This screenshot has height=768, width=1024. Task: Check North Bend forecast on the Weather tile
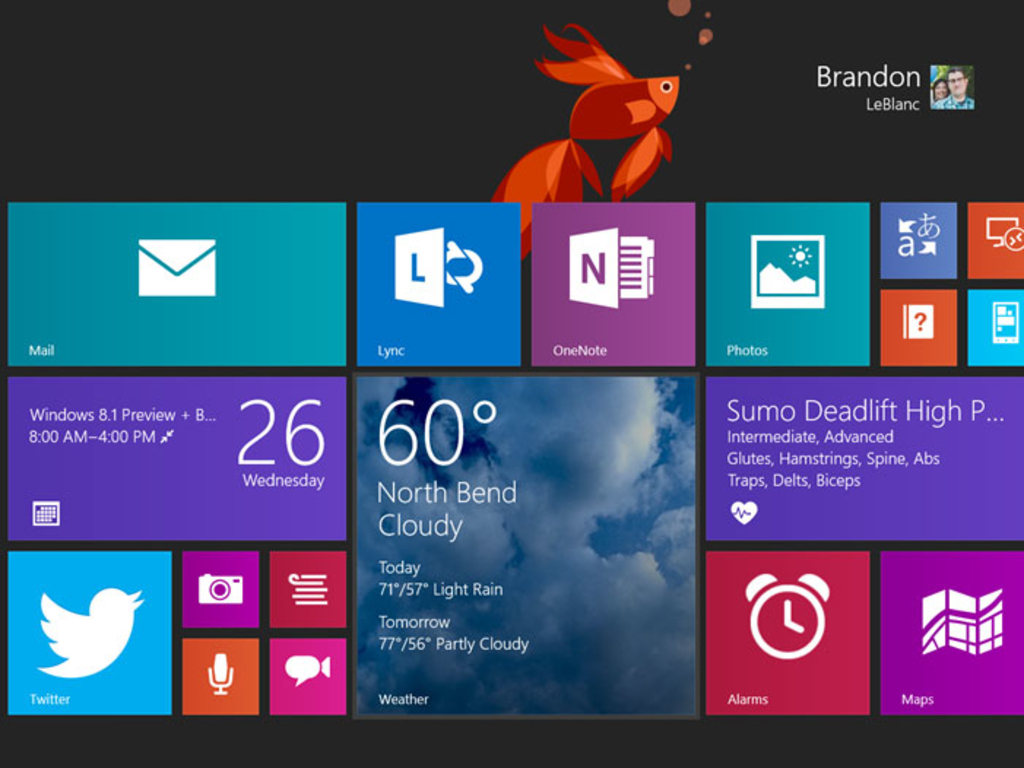(524, 543)
